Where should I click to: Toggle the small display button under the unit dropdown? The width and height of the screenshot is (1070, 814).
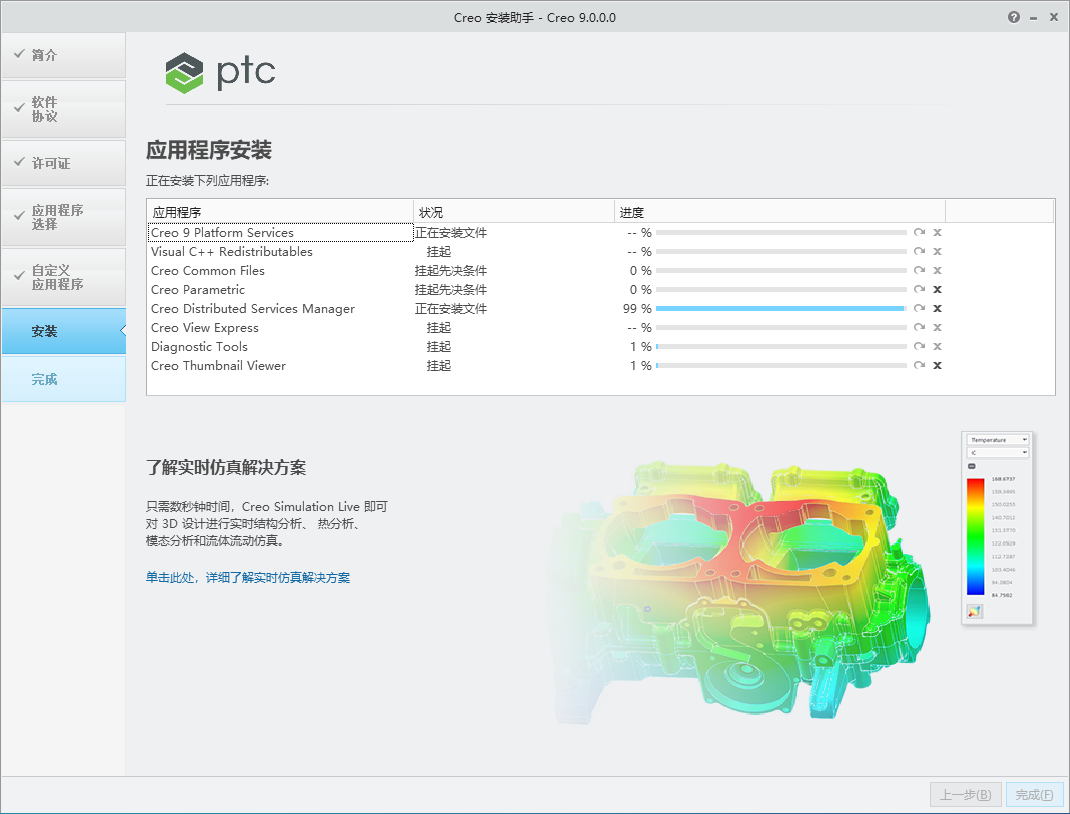click(x=971, y=465)
